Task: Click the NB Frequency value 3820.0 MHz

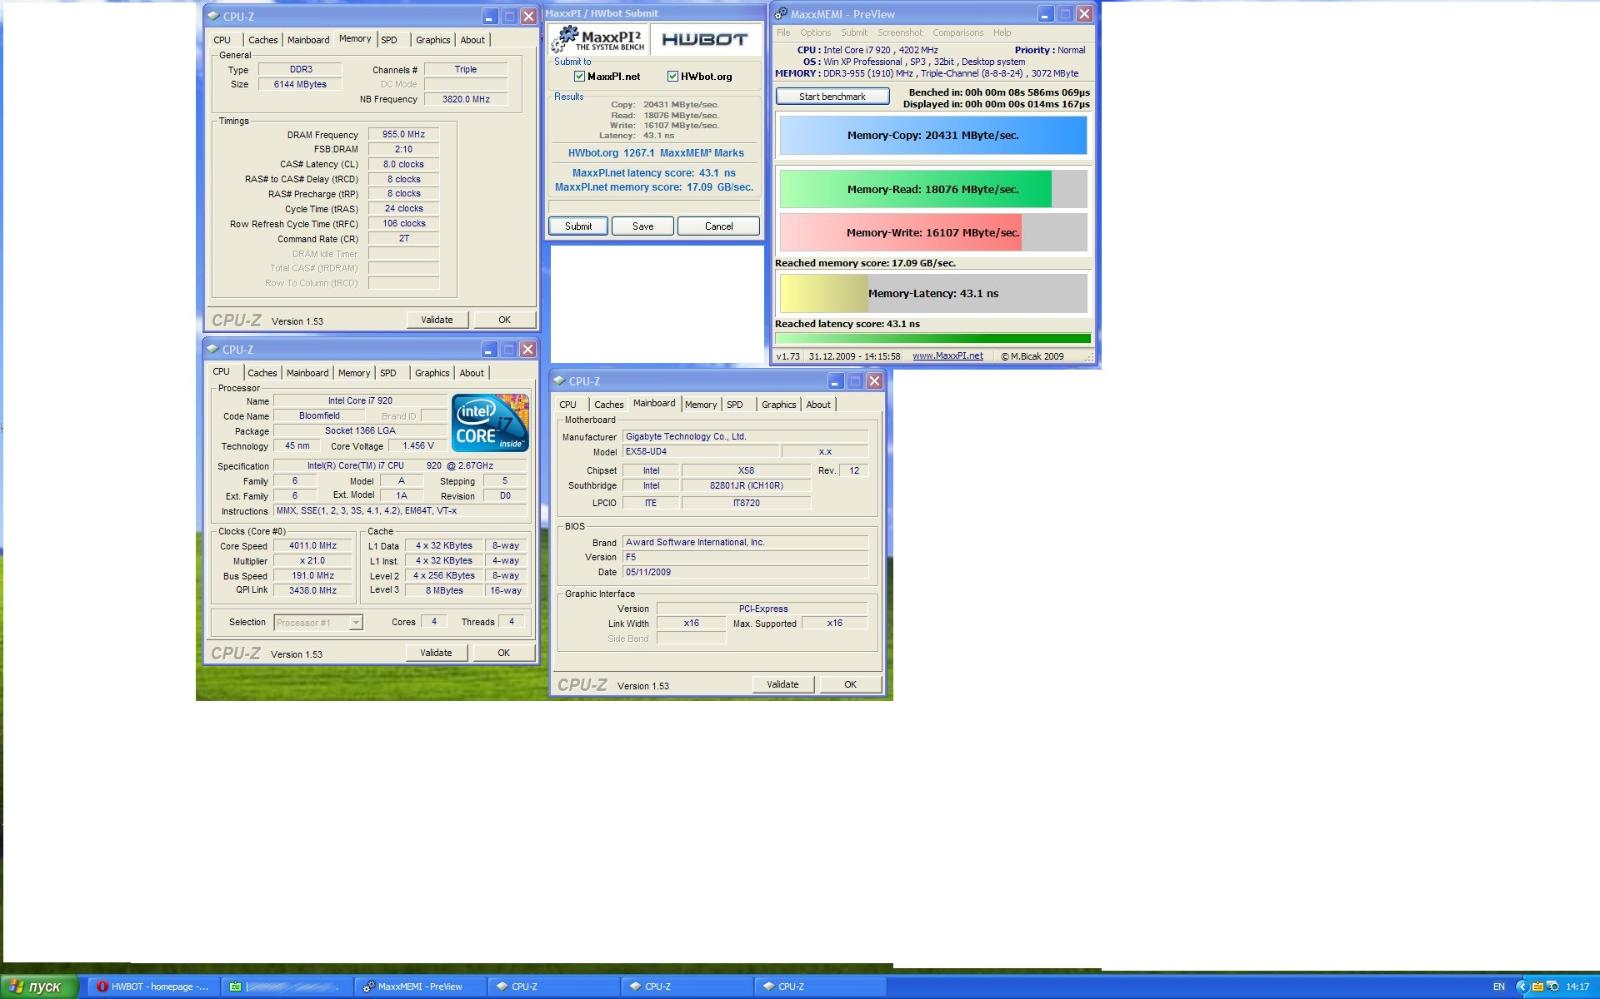Action: pos(466,99)
